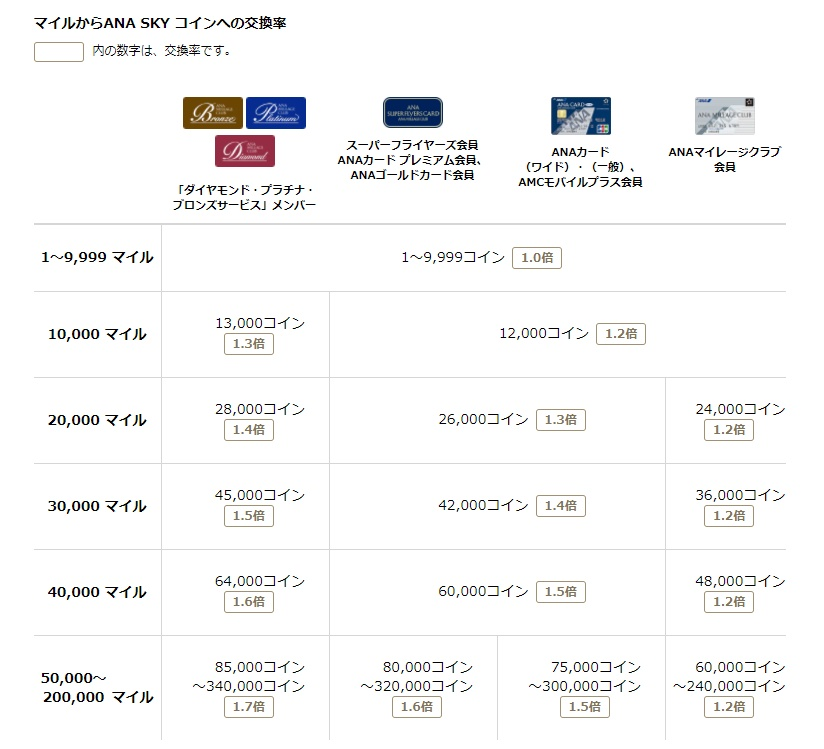Image resolution: width=824 pixels, height=749 pixels.
Task: Select the heading マイルからANA SKY コインへの交換率
Action: 160,23
